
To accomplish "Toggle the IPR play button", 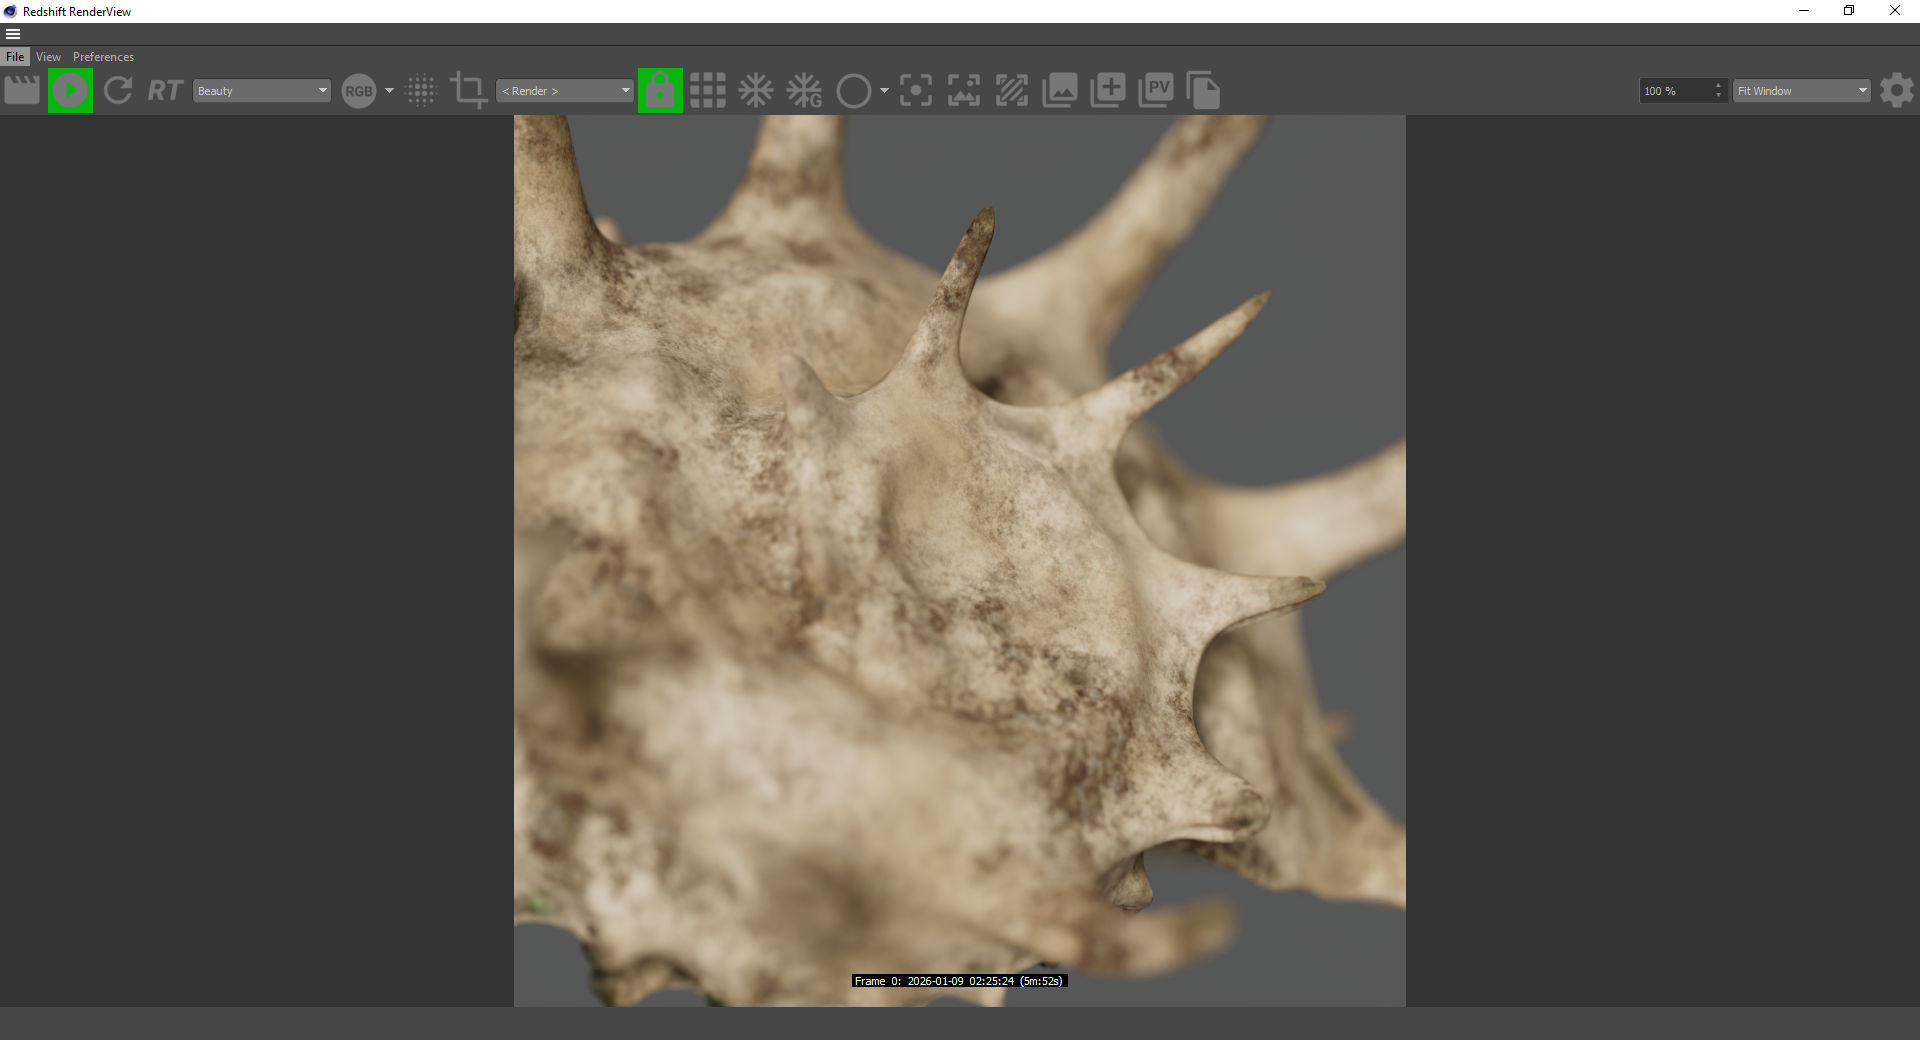I will [70, 91].
